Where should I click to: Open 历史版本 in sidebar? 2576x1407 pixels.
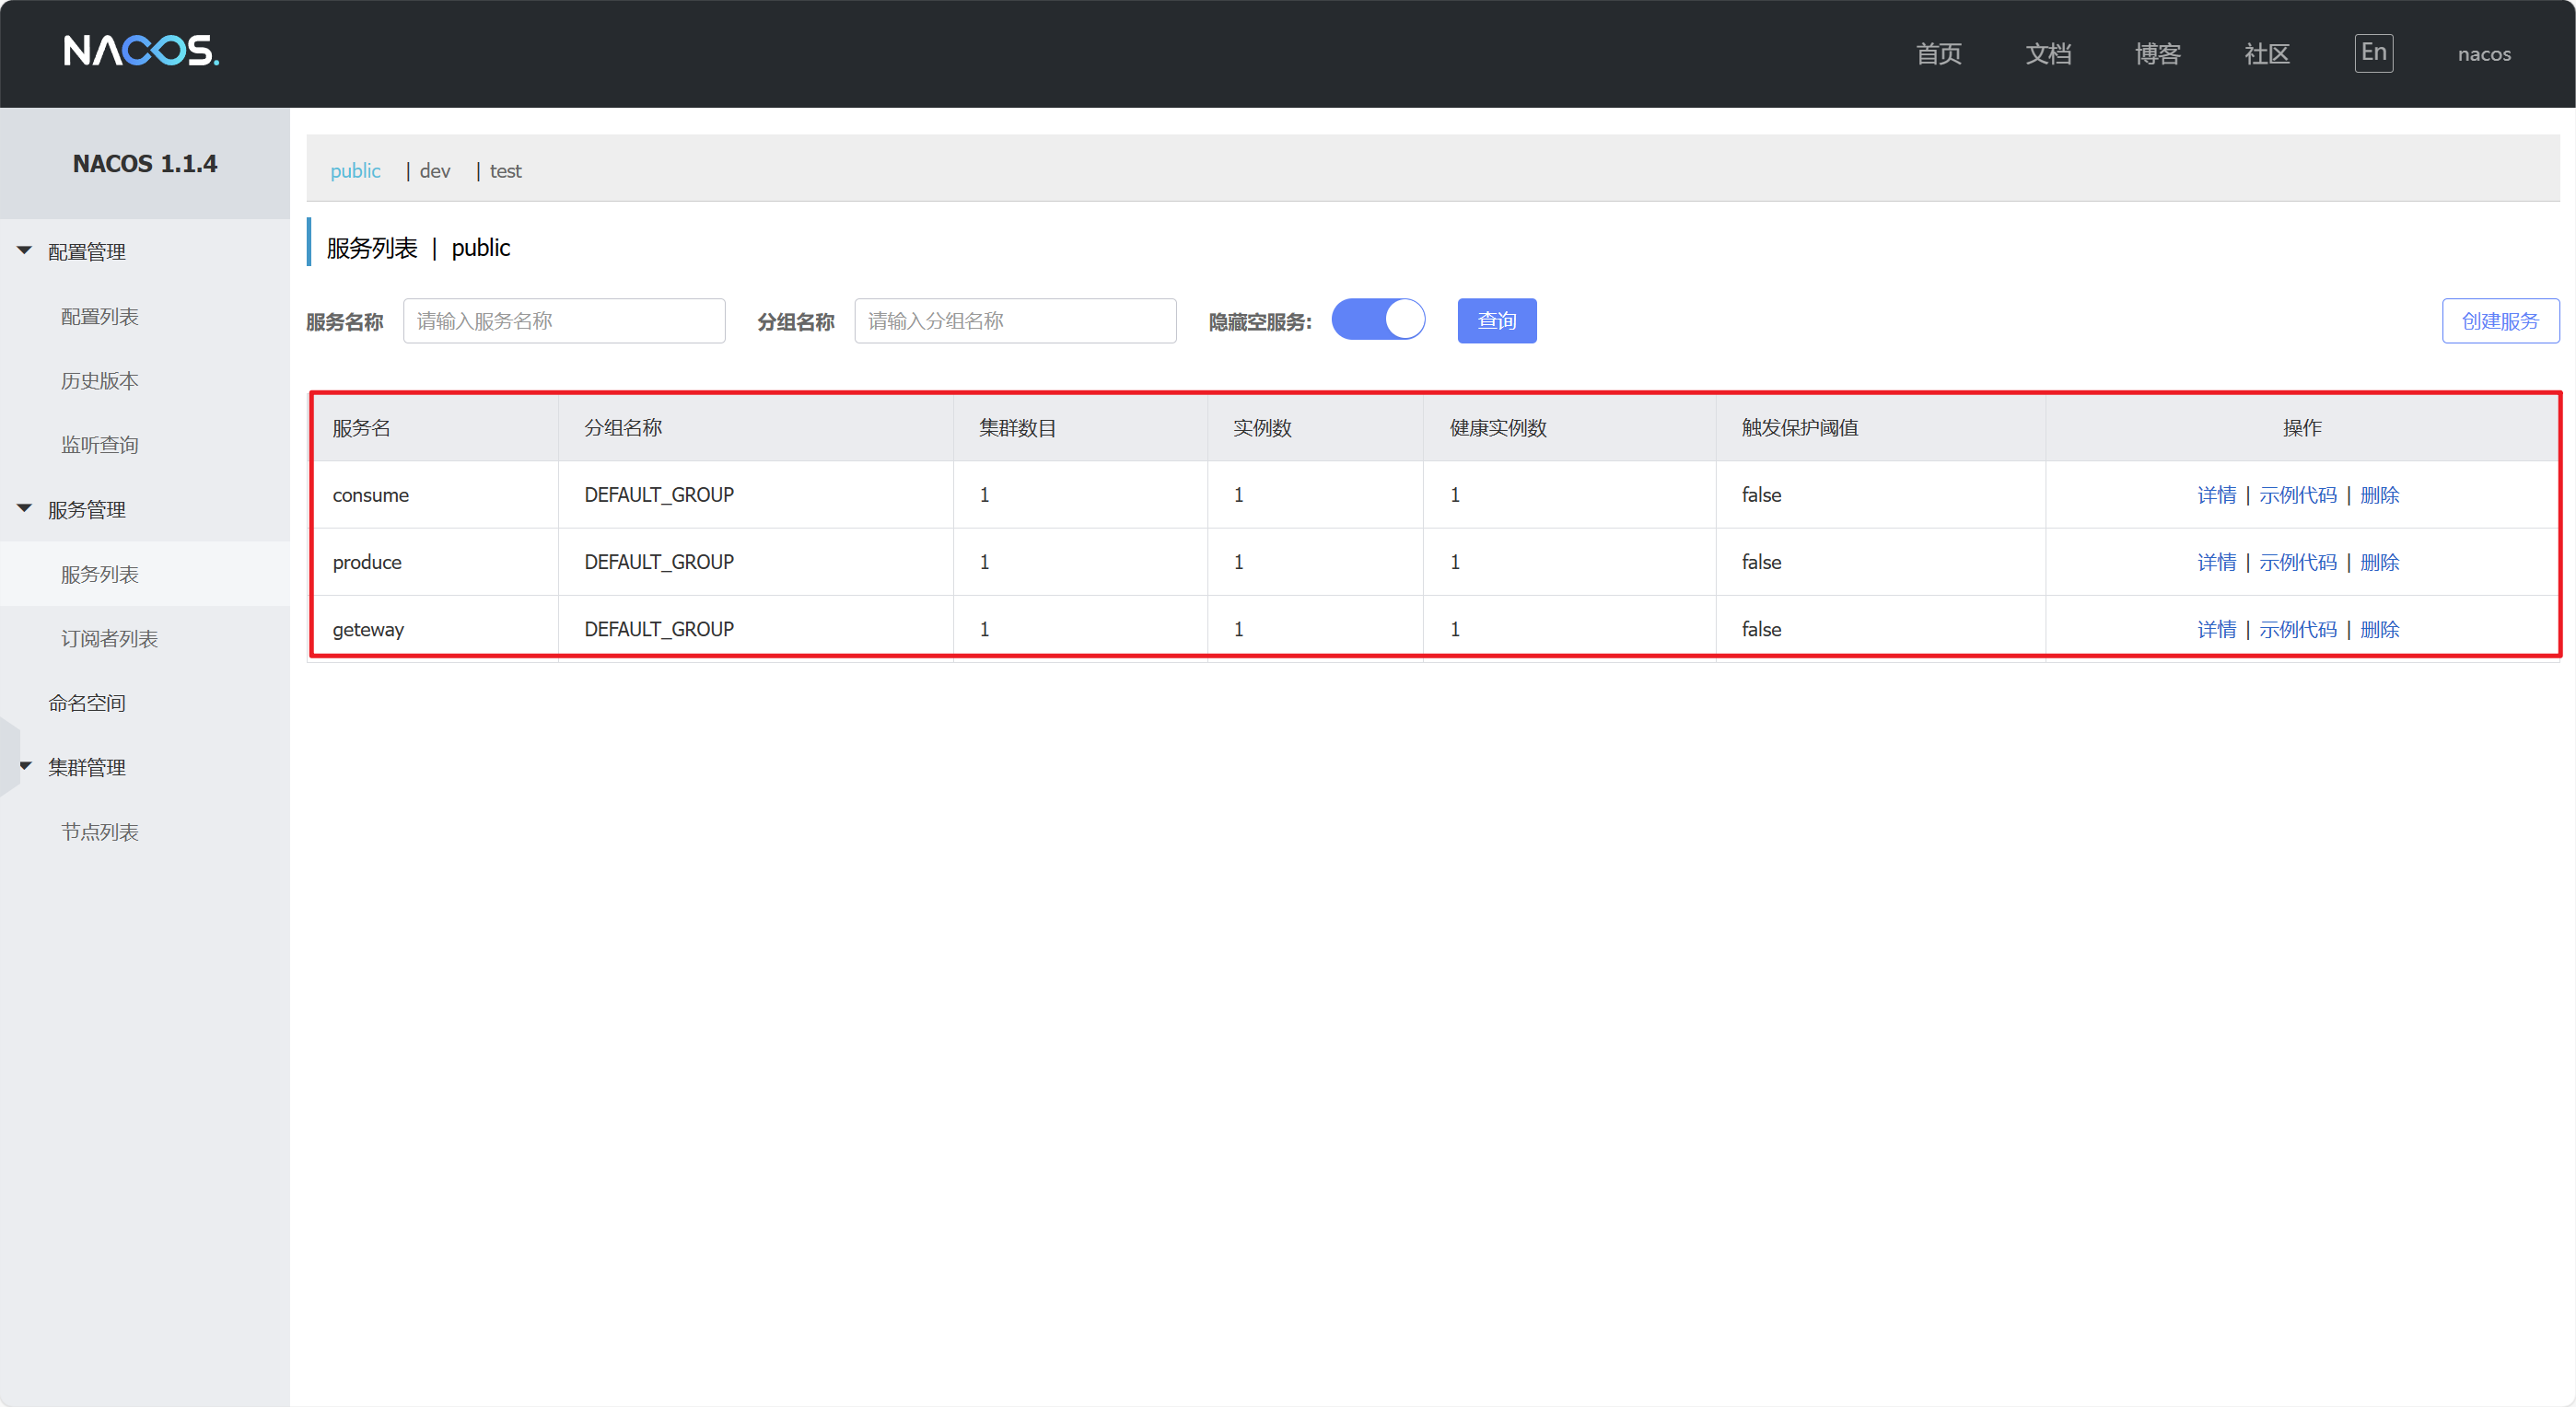[x=100, y=381]
